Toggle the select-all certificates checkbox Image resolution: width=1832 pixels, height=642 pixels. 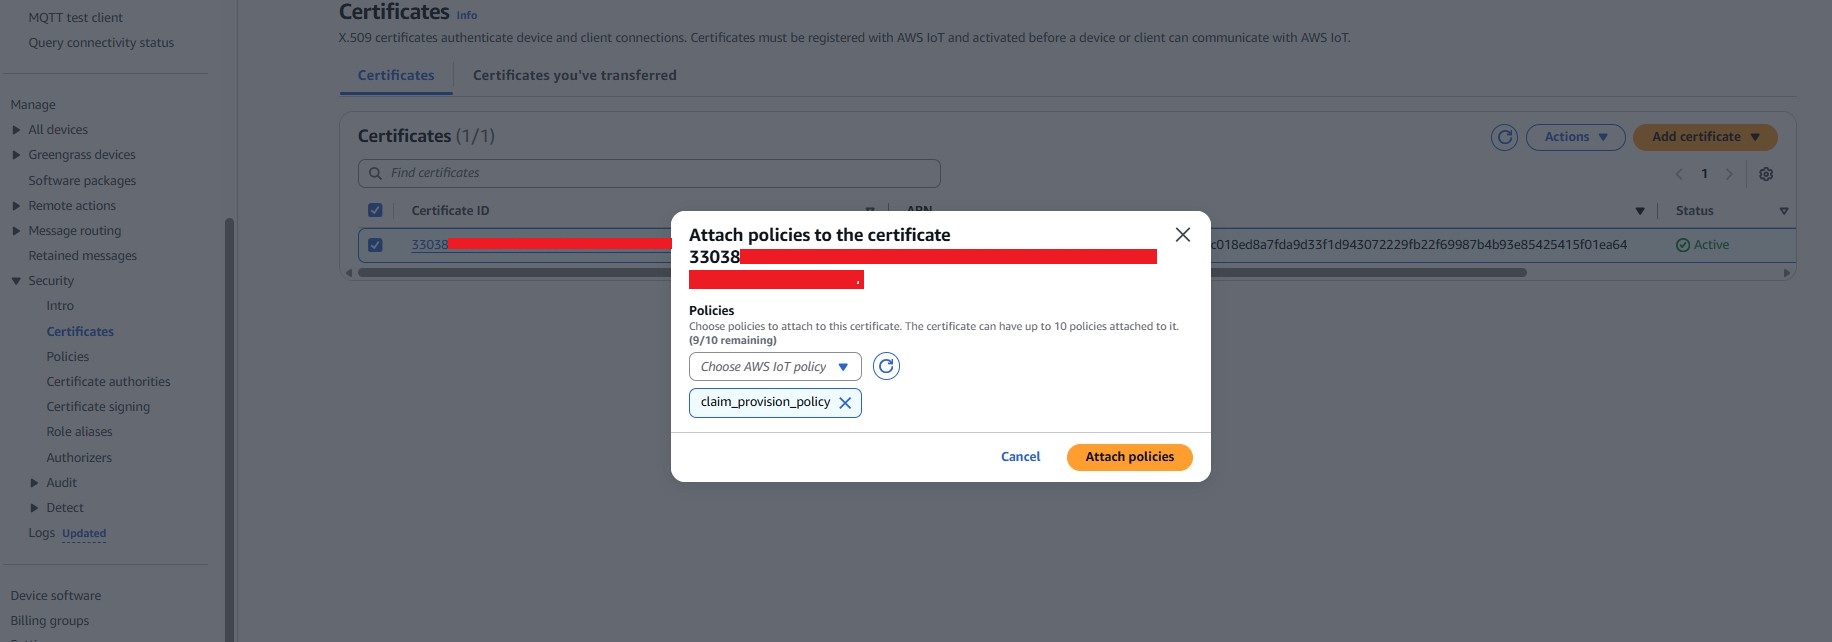click(x=375, y=211)
